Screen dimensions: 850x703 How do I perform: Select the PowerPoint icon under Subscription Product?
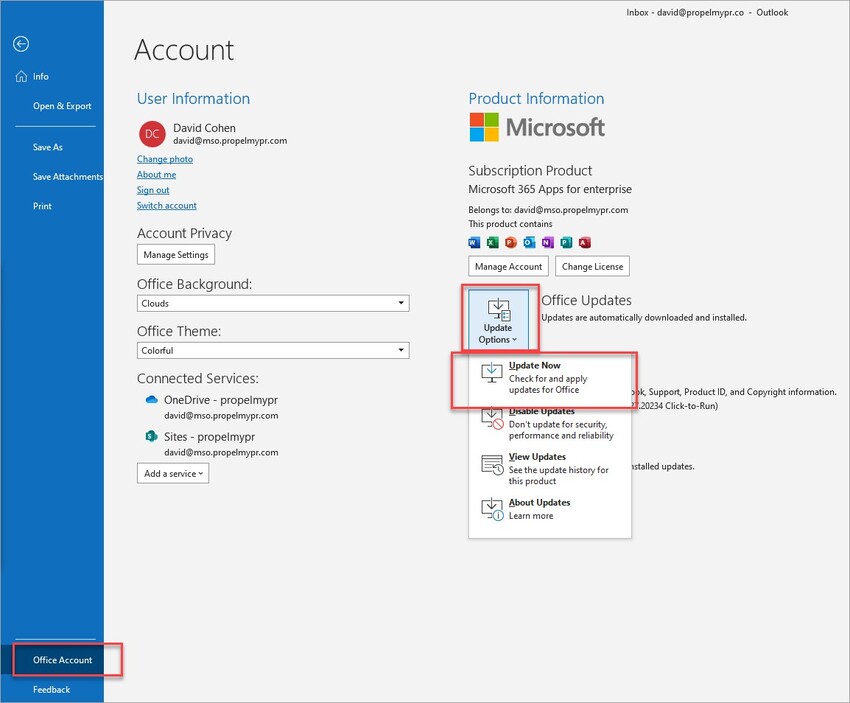click(510, 242)
